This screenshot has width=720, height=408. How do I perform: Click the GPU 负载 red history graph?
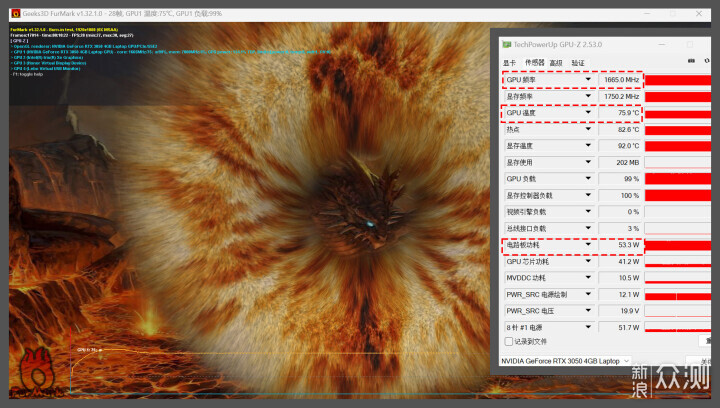tap(678, 179)
